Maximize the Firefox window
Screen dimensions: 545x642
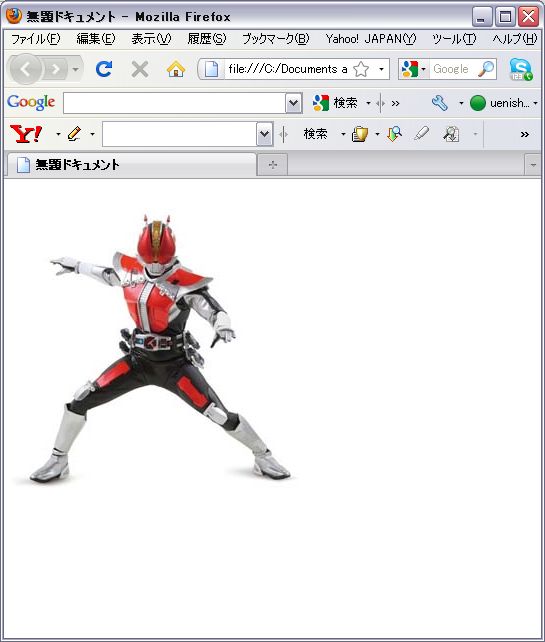pyautogui.click(x=505, y=17)
